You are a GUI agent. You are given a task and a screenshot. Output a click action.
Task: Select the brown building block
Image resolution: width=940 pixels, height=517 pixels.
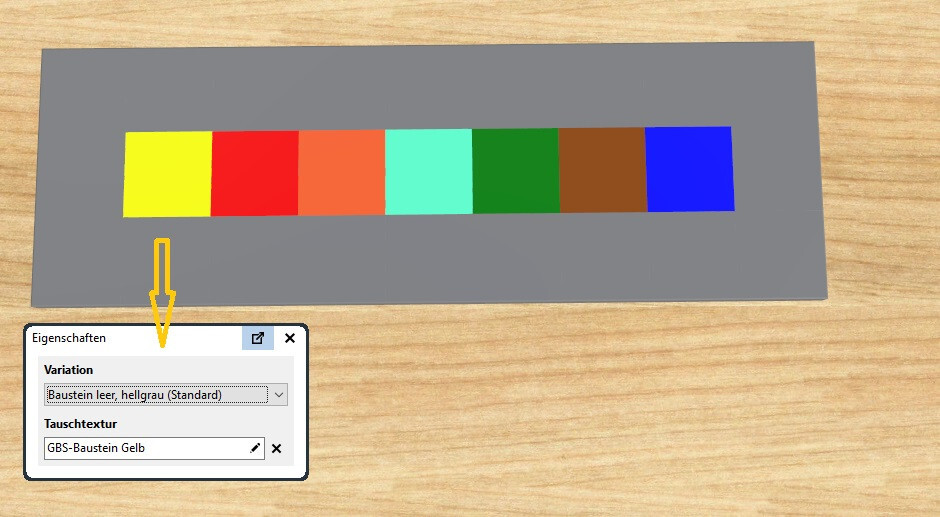pos(602,170)
